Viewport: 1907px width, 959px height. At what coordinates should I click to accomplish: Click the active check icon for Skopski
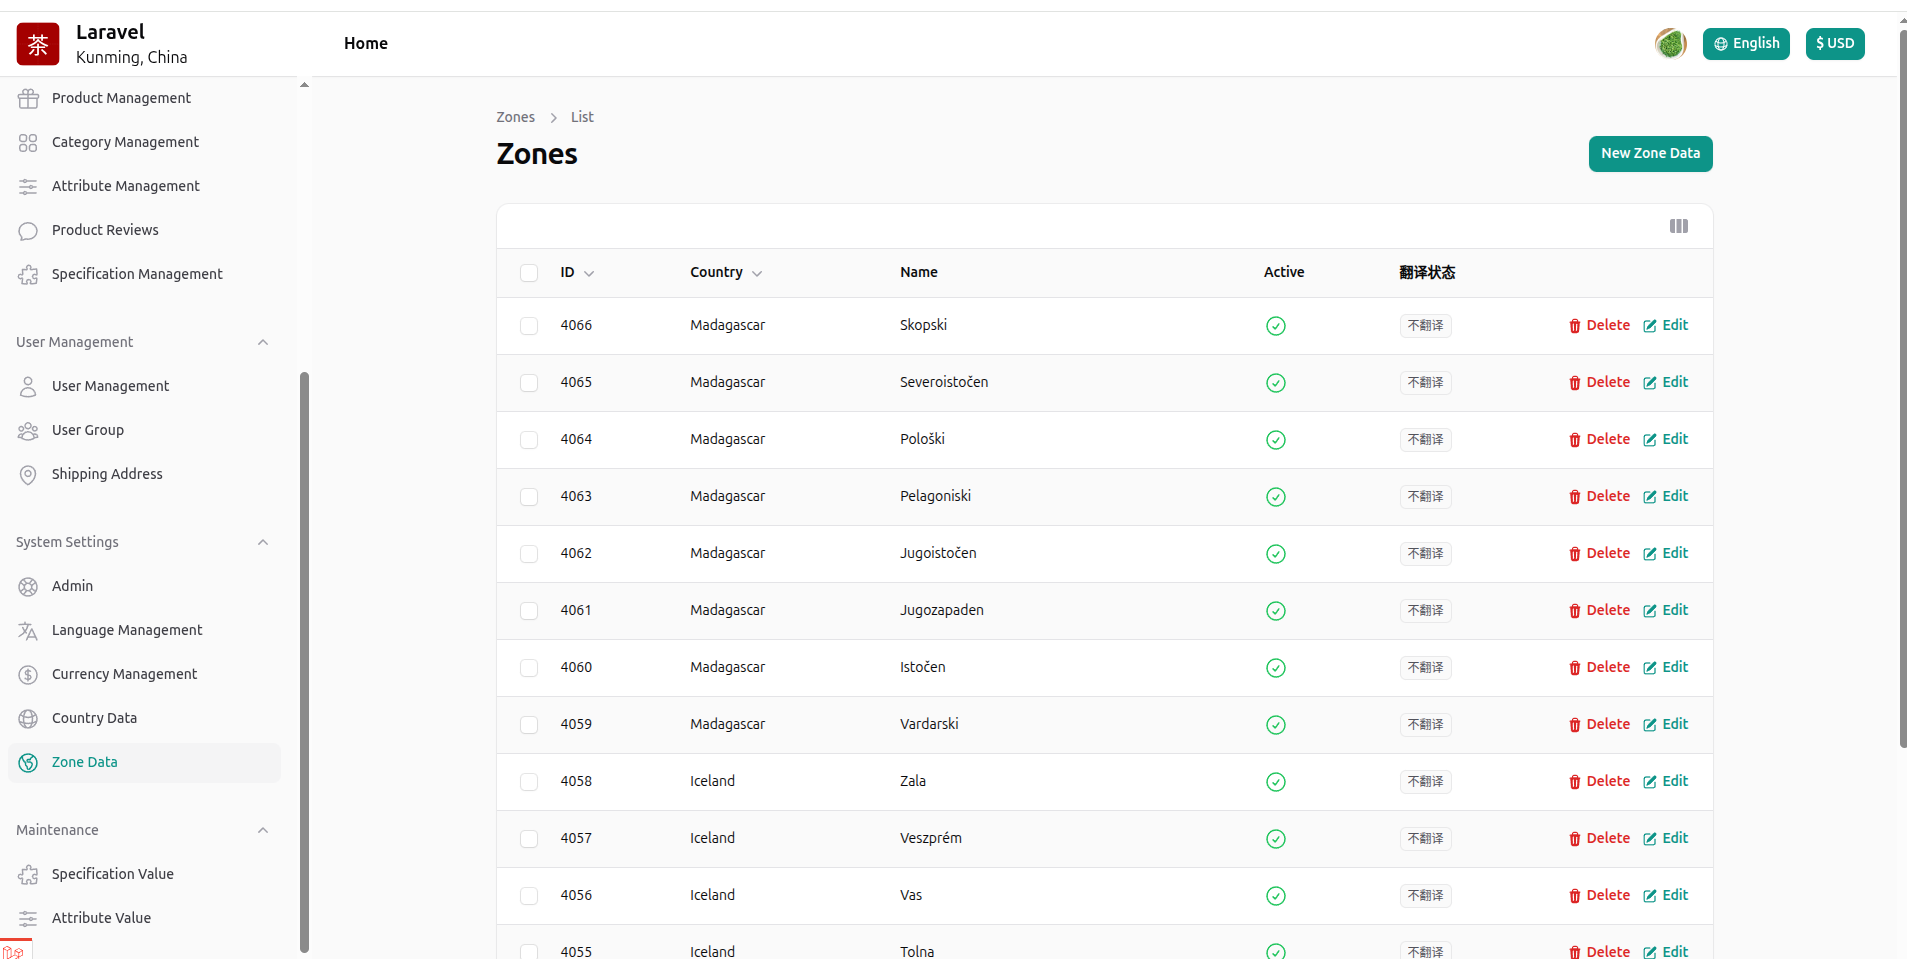point(1275,326)
